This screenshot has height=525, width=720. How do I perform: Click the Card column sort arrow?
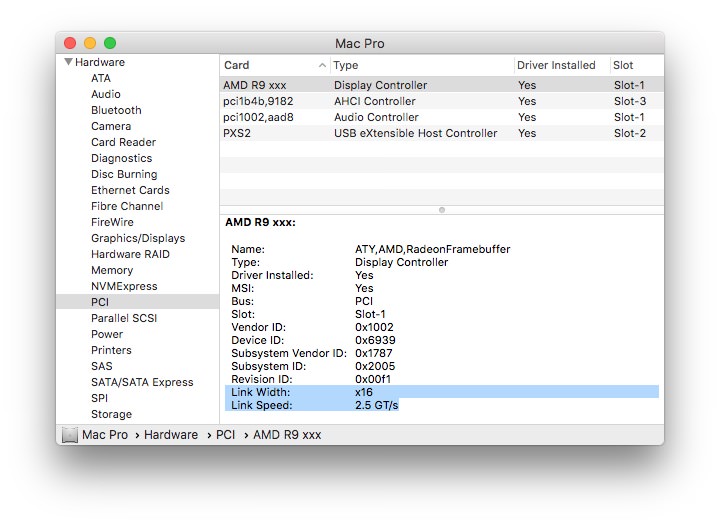(322, 65)
